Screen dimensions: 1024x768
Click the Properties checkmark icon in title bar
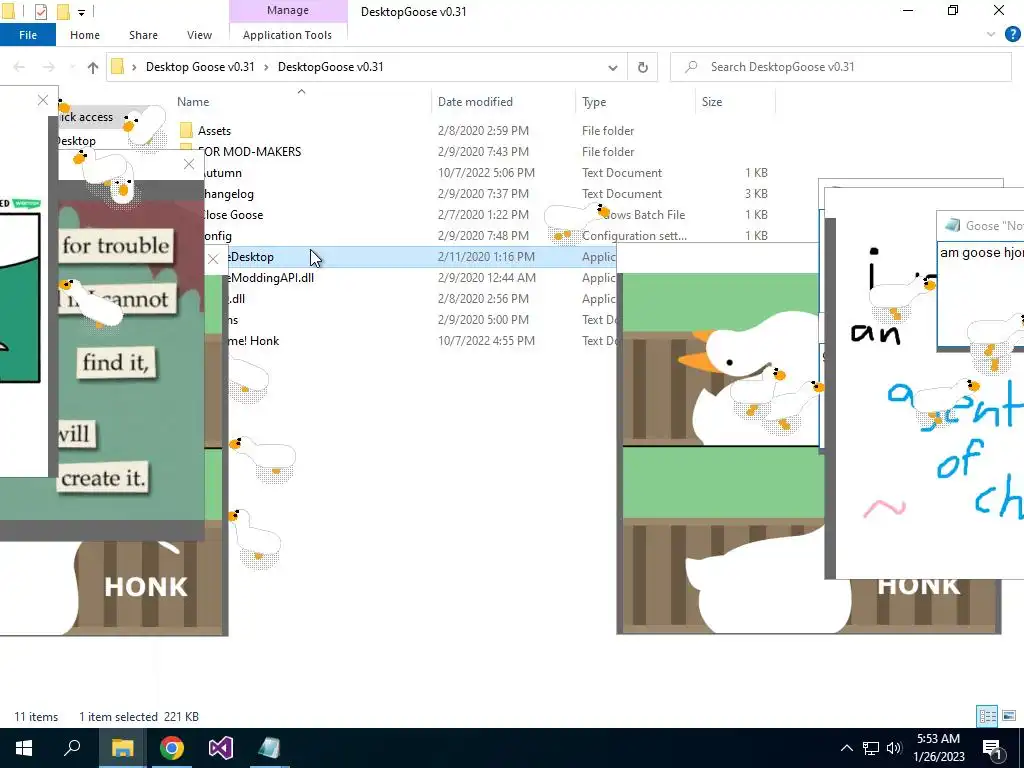click(40, 11)
